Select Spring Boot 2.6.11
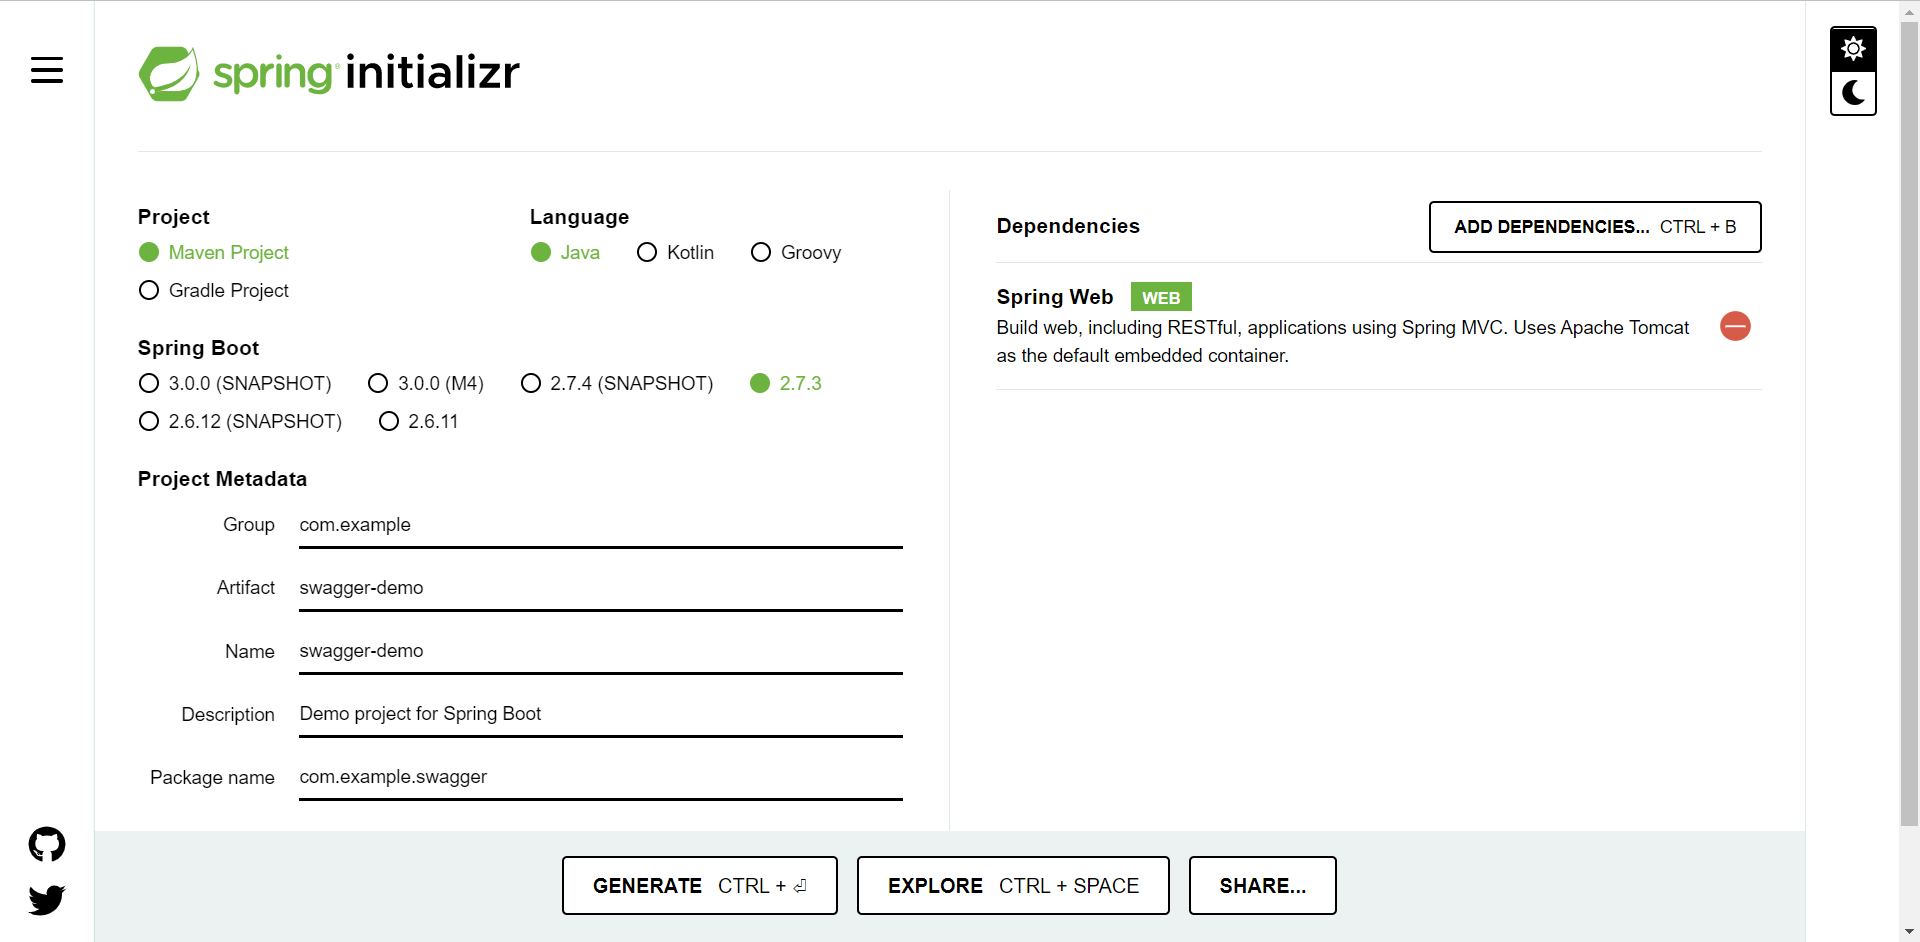Image resolution: width=1920 pixels, height=942 pixels. click(418, 421)
